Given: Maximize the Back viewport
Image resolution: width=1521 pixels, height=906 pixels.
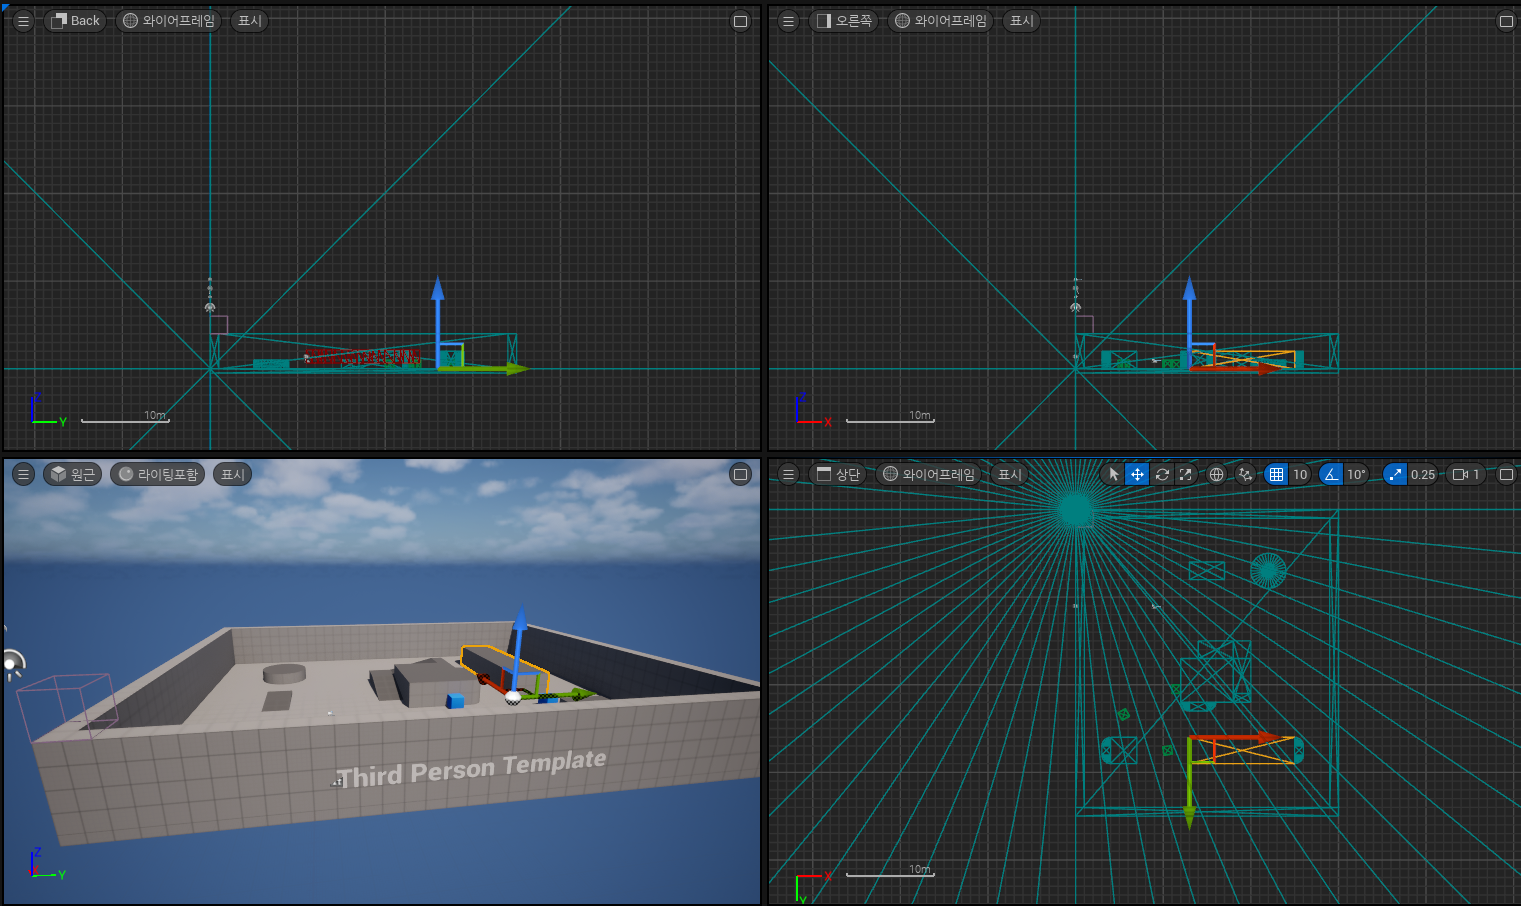Looking at the screenshot, I should [740, 21].
